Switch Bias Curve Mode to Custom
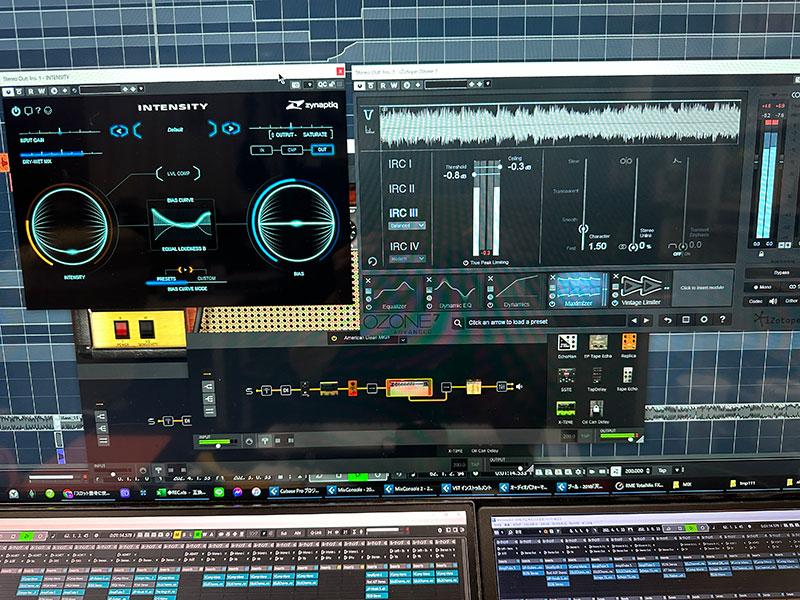 [x=207, y=278]
